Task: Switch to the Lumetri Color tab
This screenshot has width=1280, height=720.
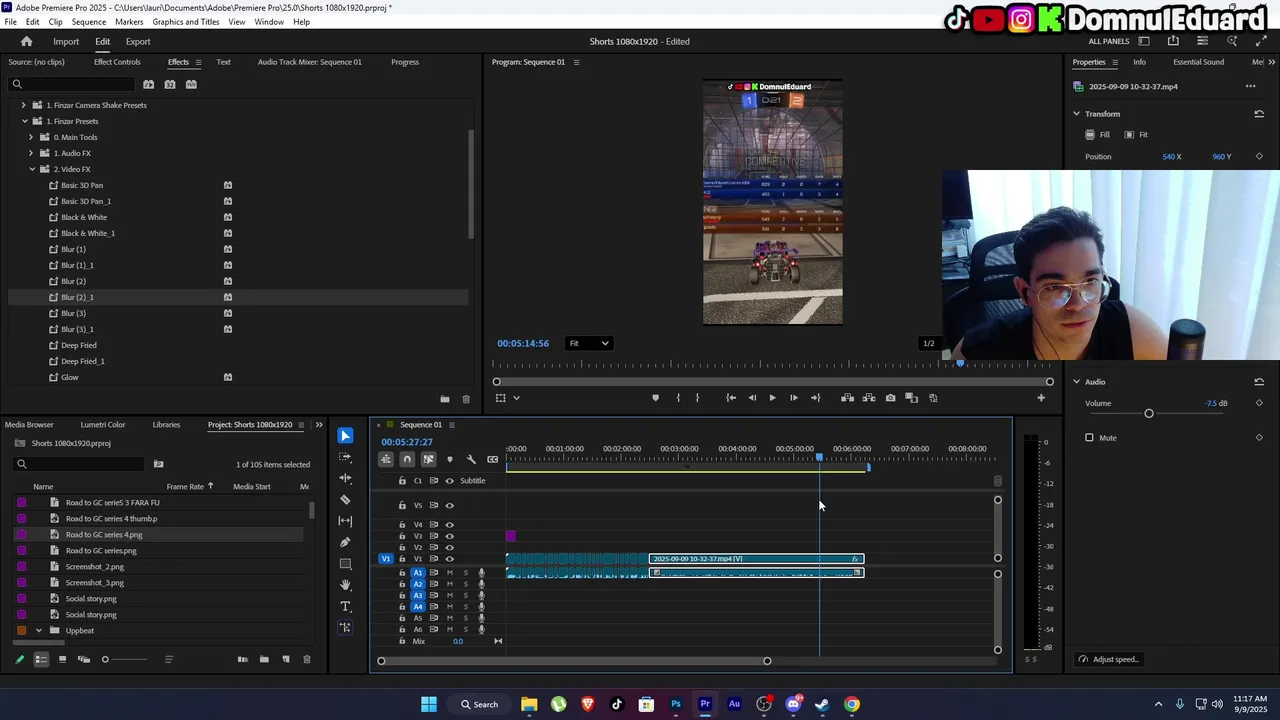Action: pos(103,425)
